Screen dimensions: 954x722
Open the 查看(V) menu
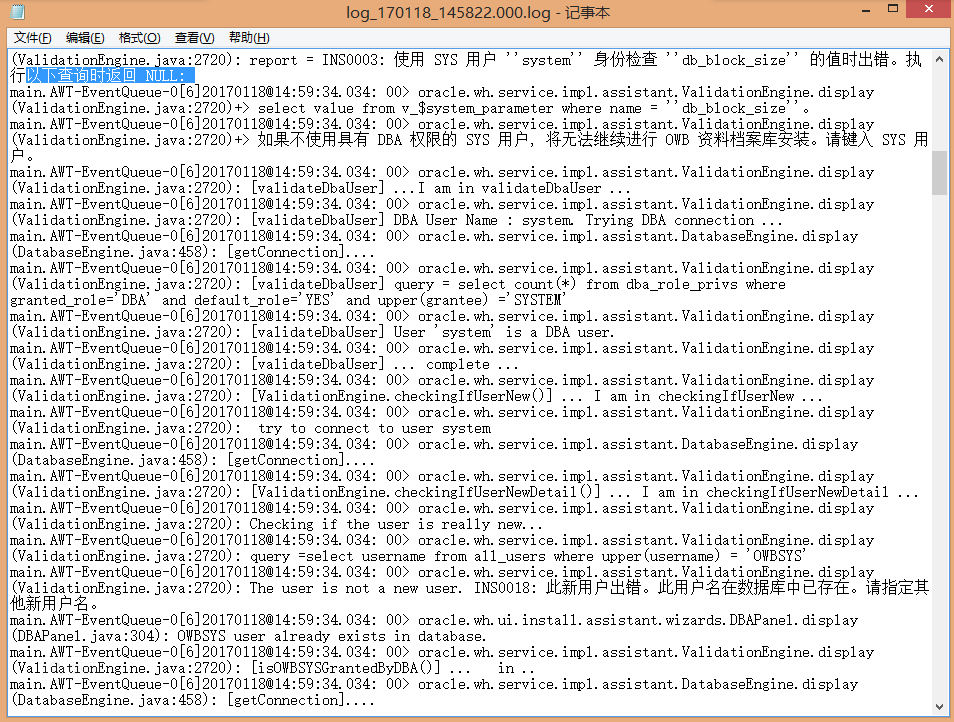tap(195, 38)
